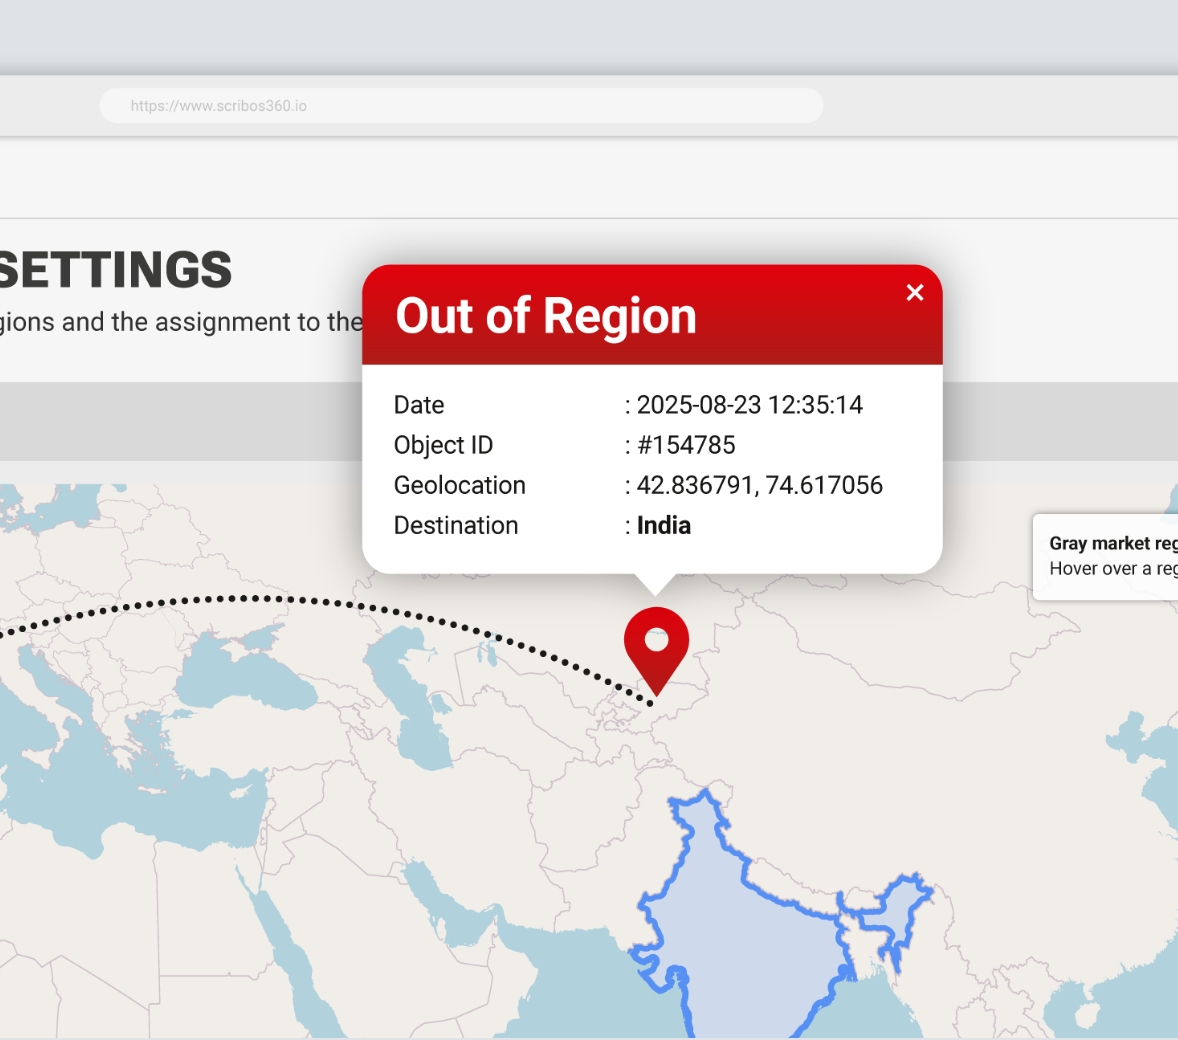1178x1040 pixels.
Task: Click the SETTINGS page heading
Action: click(x=114, y=270)
